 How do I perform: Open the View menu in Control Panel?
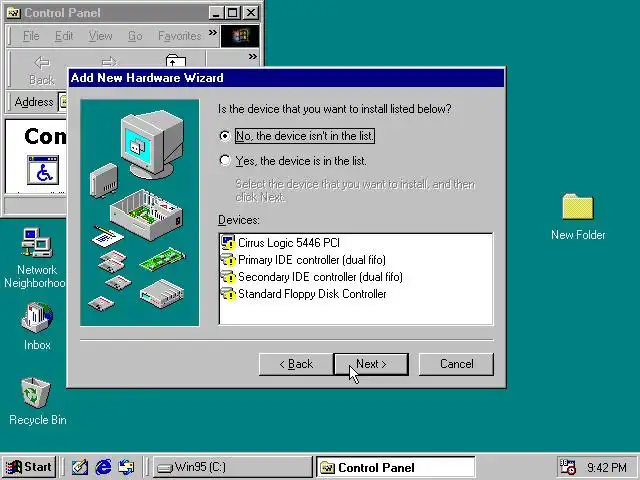pyautogui.click(x=100, y=36)
